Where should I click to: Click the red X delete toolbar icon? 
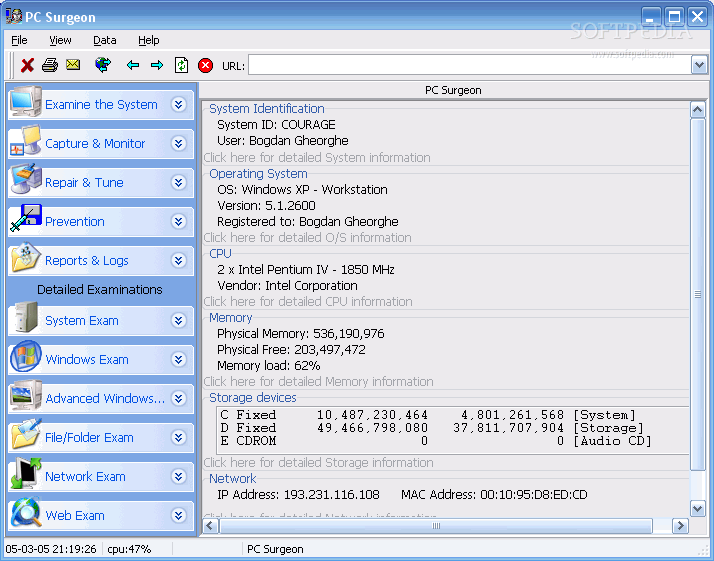click(27, 65)
